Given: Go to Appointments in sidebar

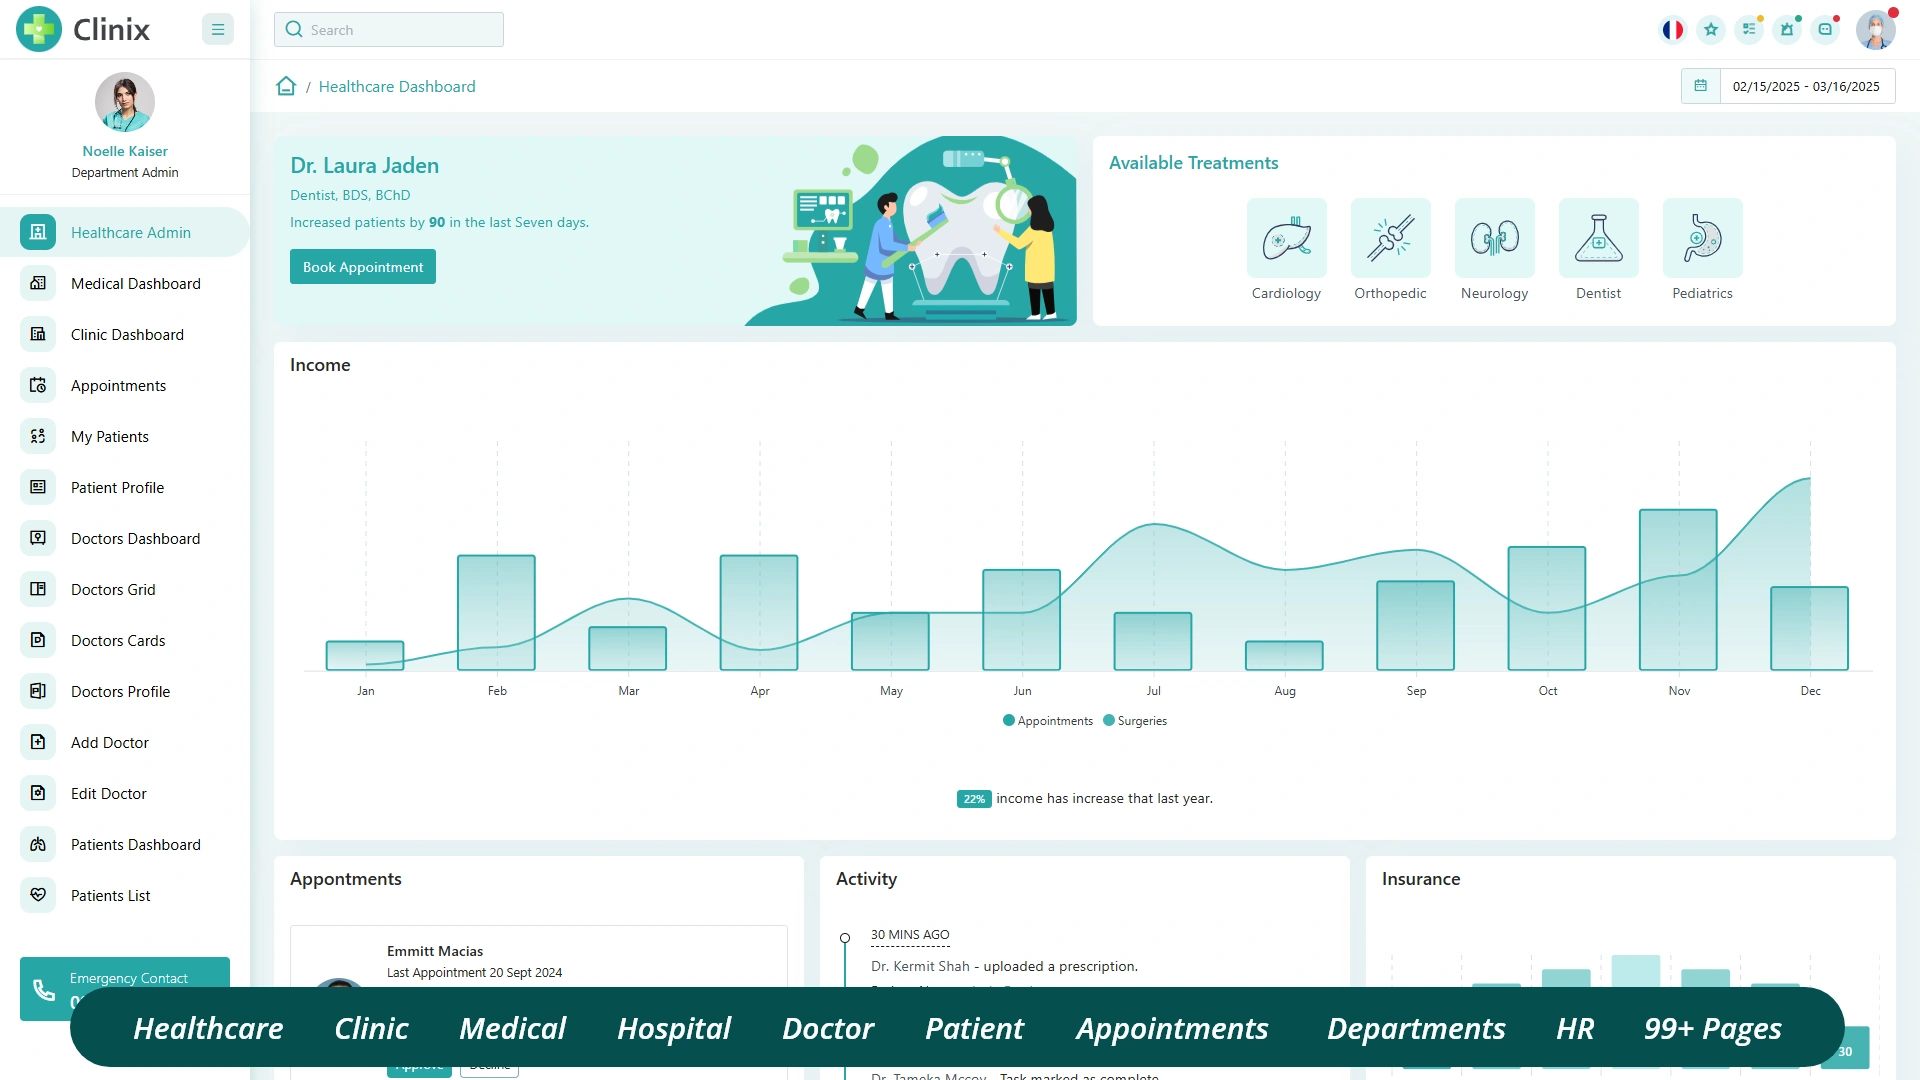Looking at the screenshot, I should 125,385.
